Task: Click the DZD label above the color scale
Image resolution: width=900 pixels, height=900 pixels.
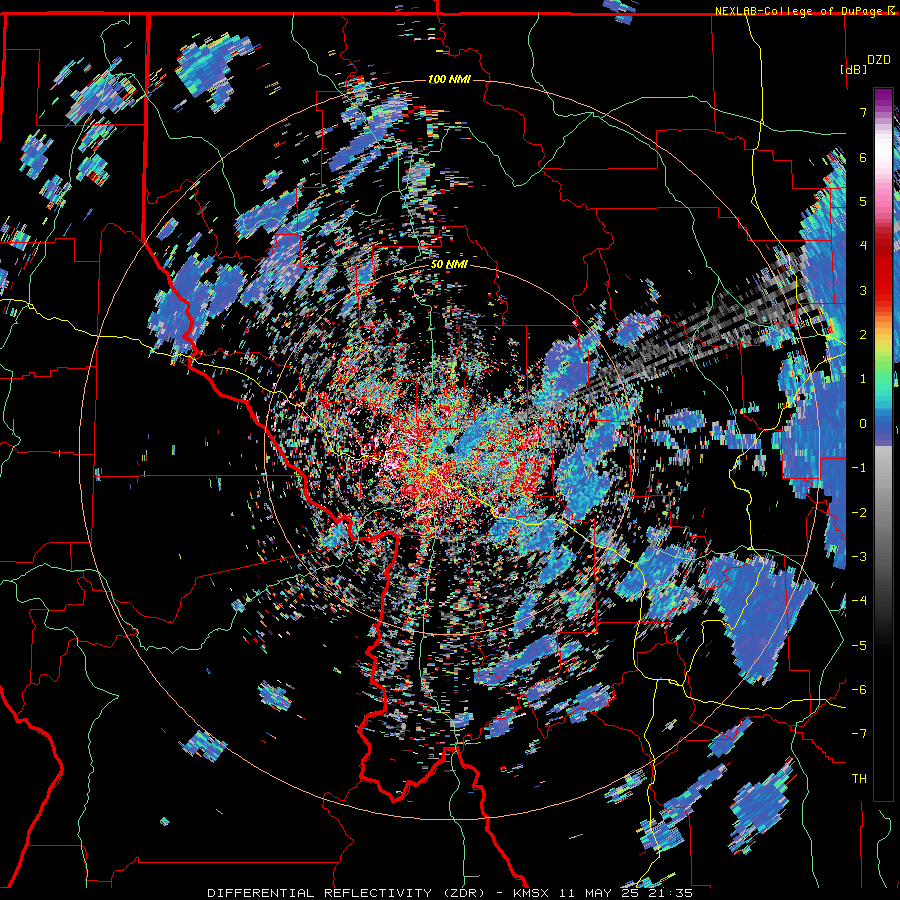Action: click(x=878, y=60)
